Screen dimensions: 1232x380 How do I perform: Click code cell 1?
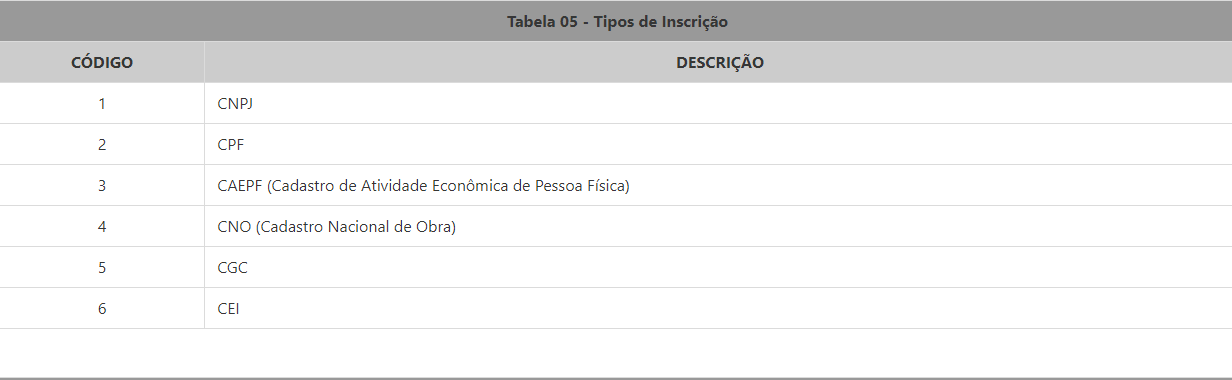click(x=102, y=103)
